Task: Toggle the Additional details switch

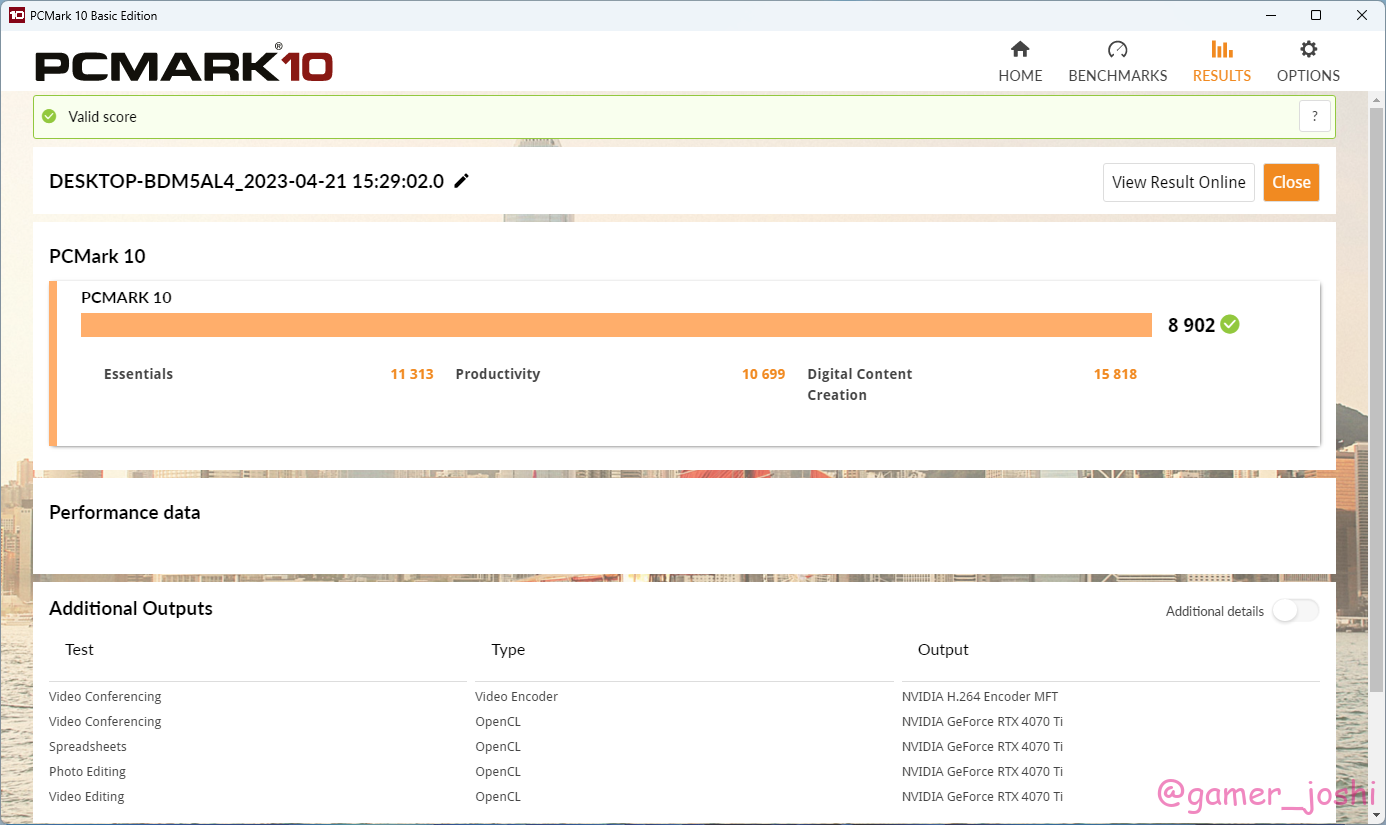Action: [x=1295, y=610]
